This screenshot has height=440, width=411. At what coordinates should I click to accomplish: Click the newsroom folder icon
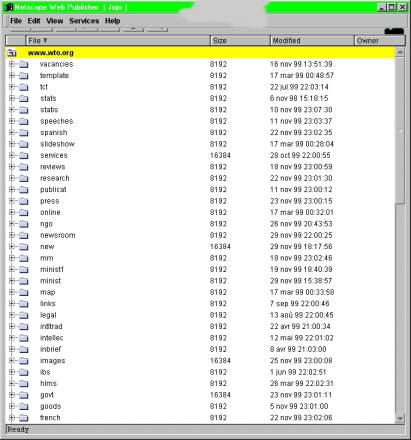click(24, 235)
